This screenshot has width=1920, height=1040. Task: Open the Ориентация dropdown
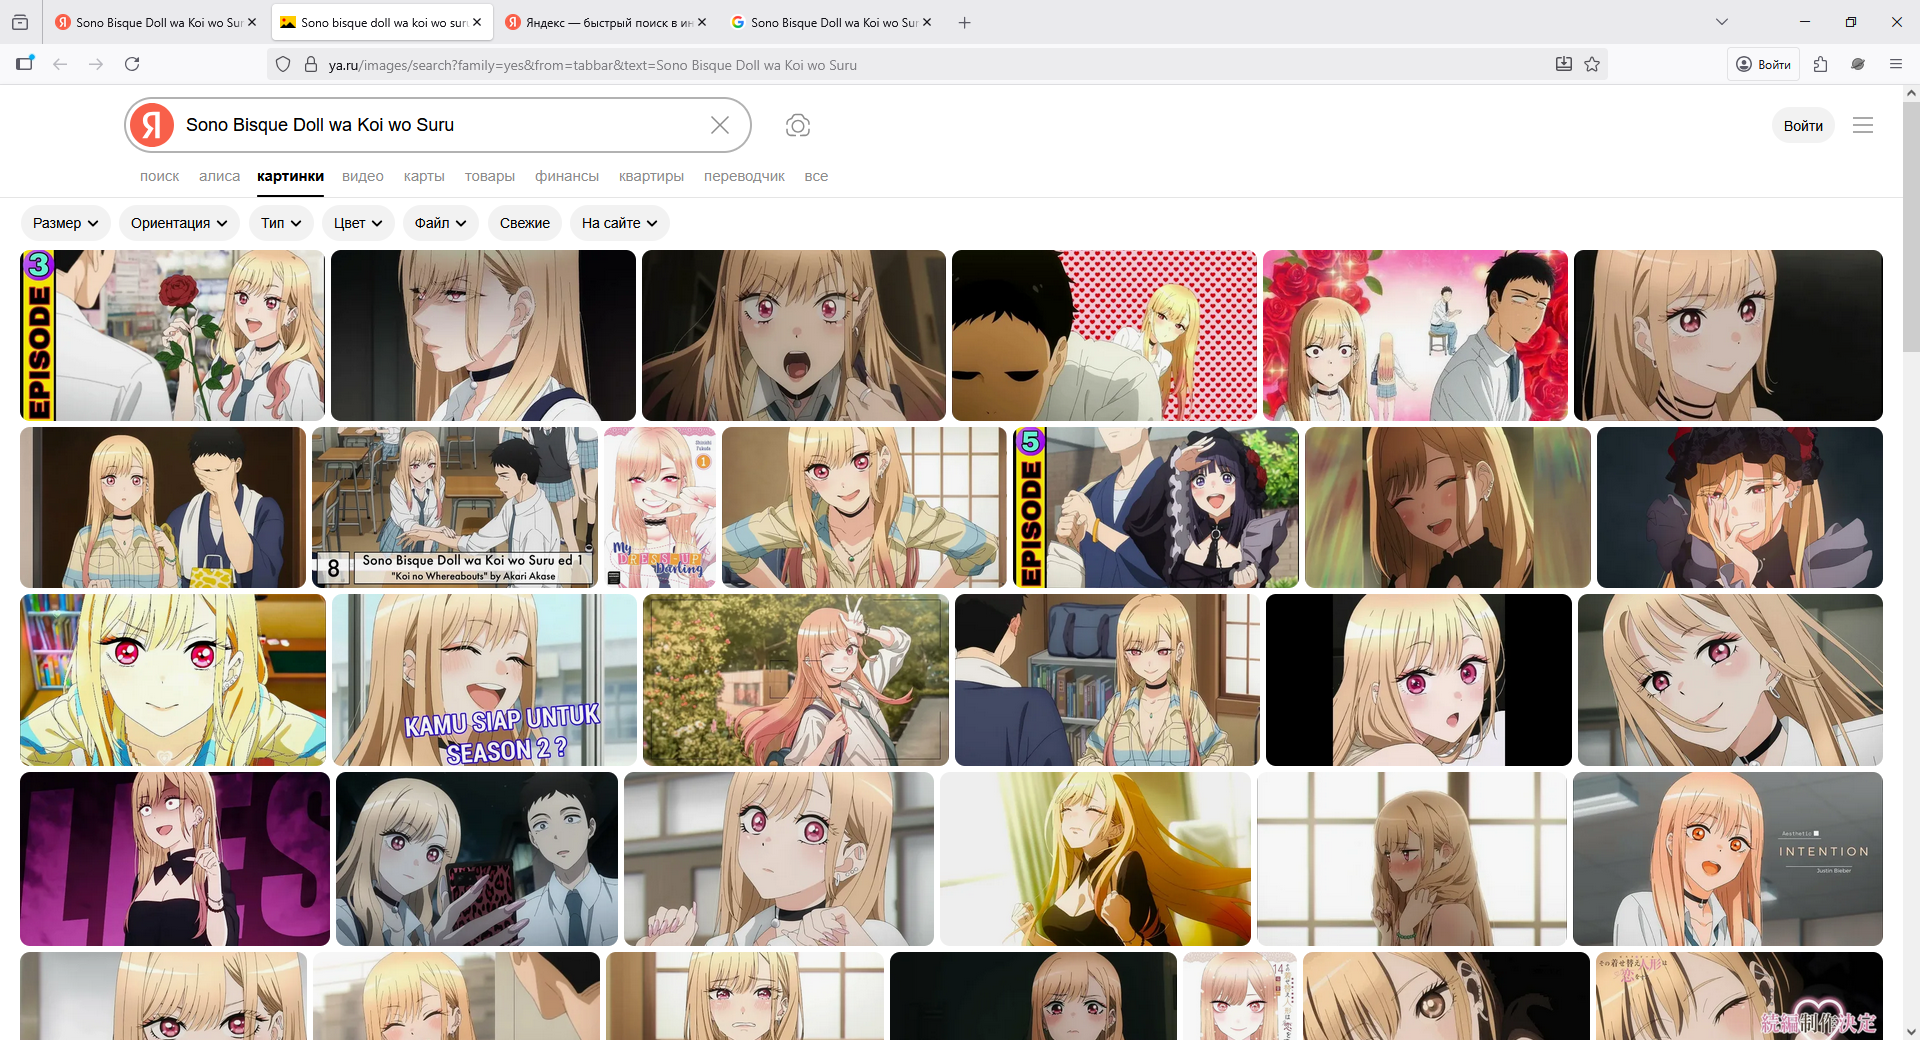tap(179, 223)
